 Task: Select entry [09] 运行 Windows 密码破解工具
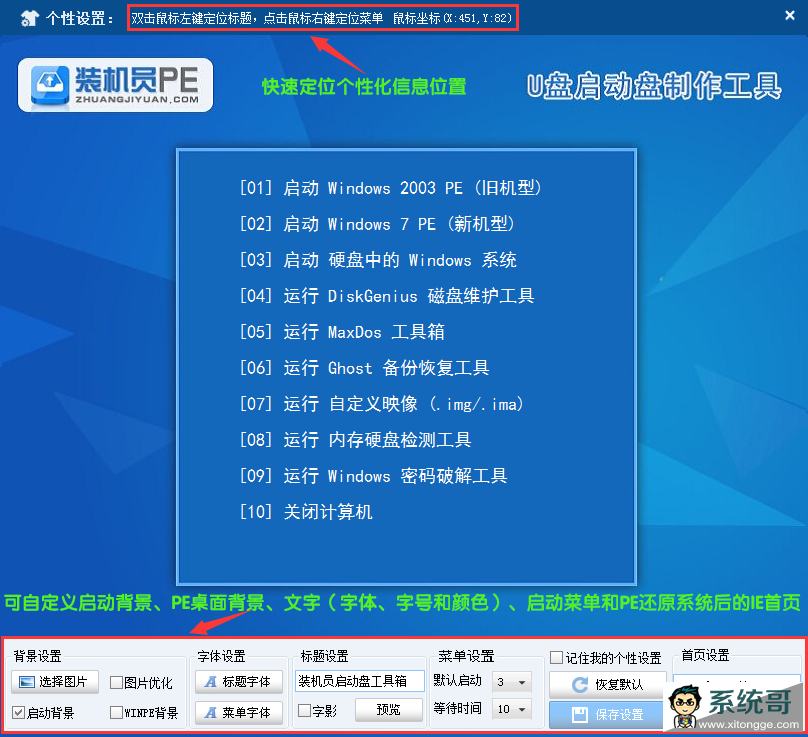tap(374, 476)
